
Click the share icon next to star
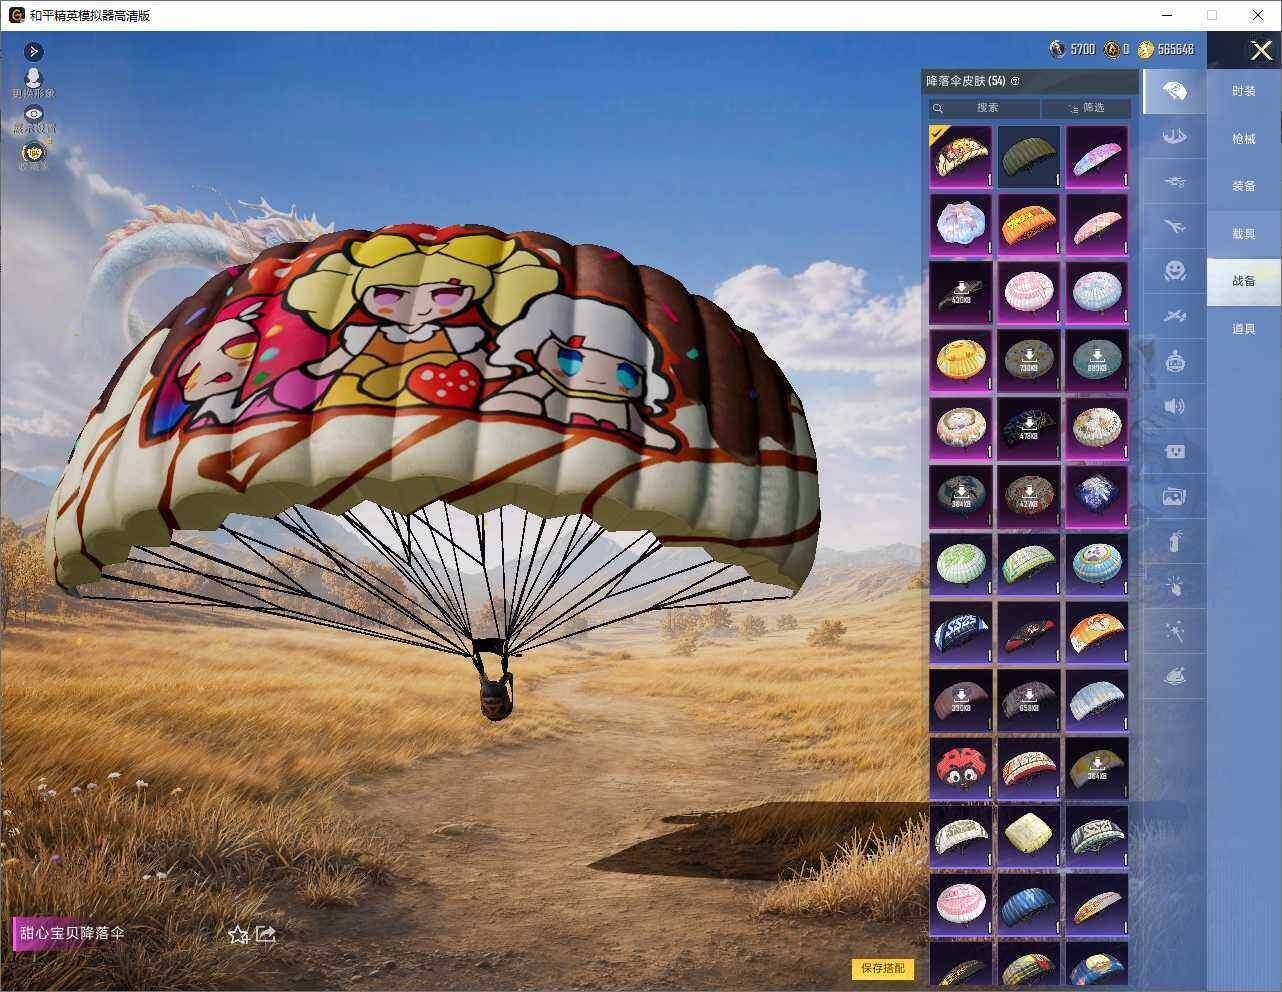click(265, 934)
